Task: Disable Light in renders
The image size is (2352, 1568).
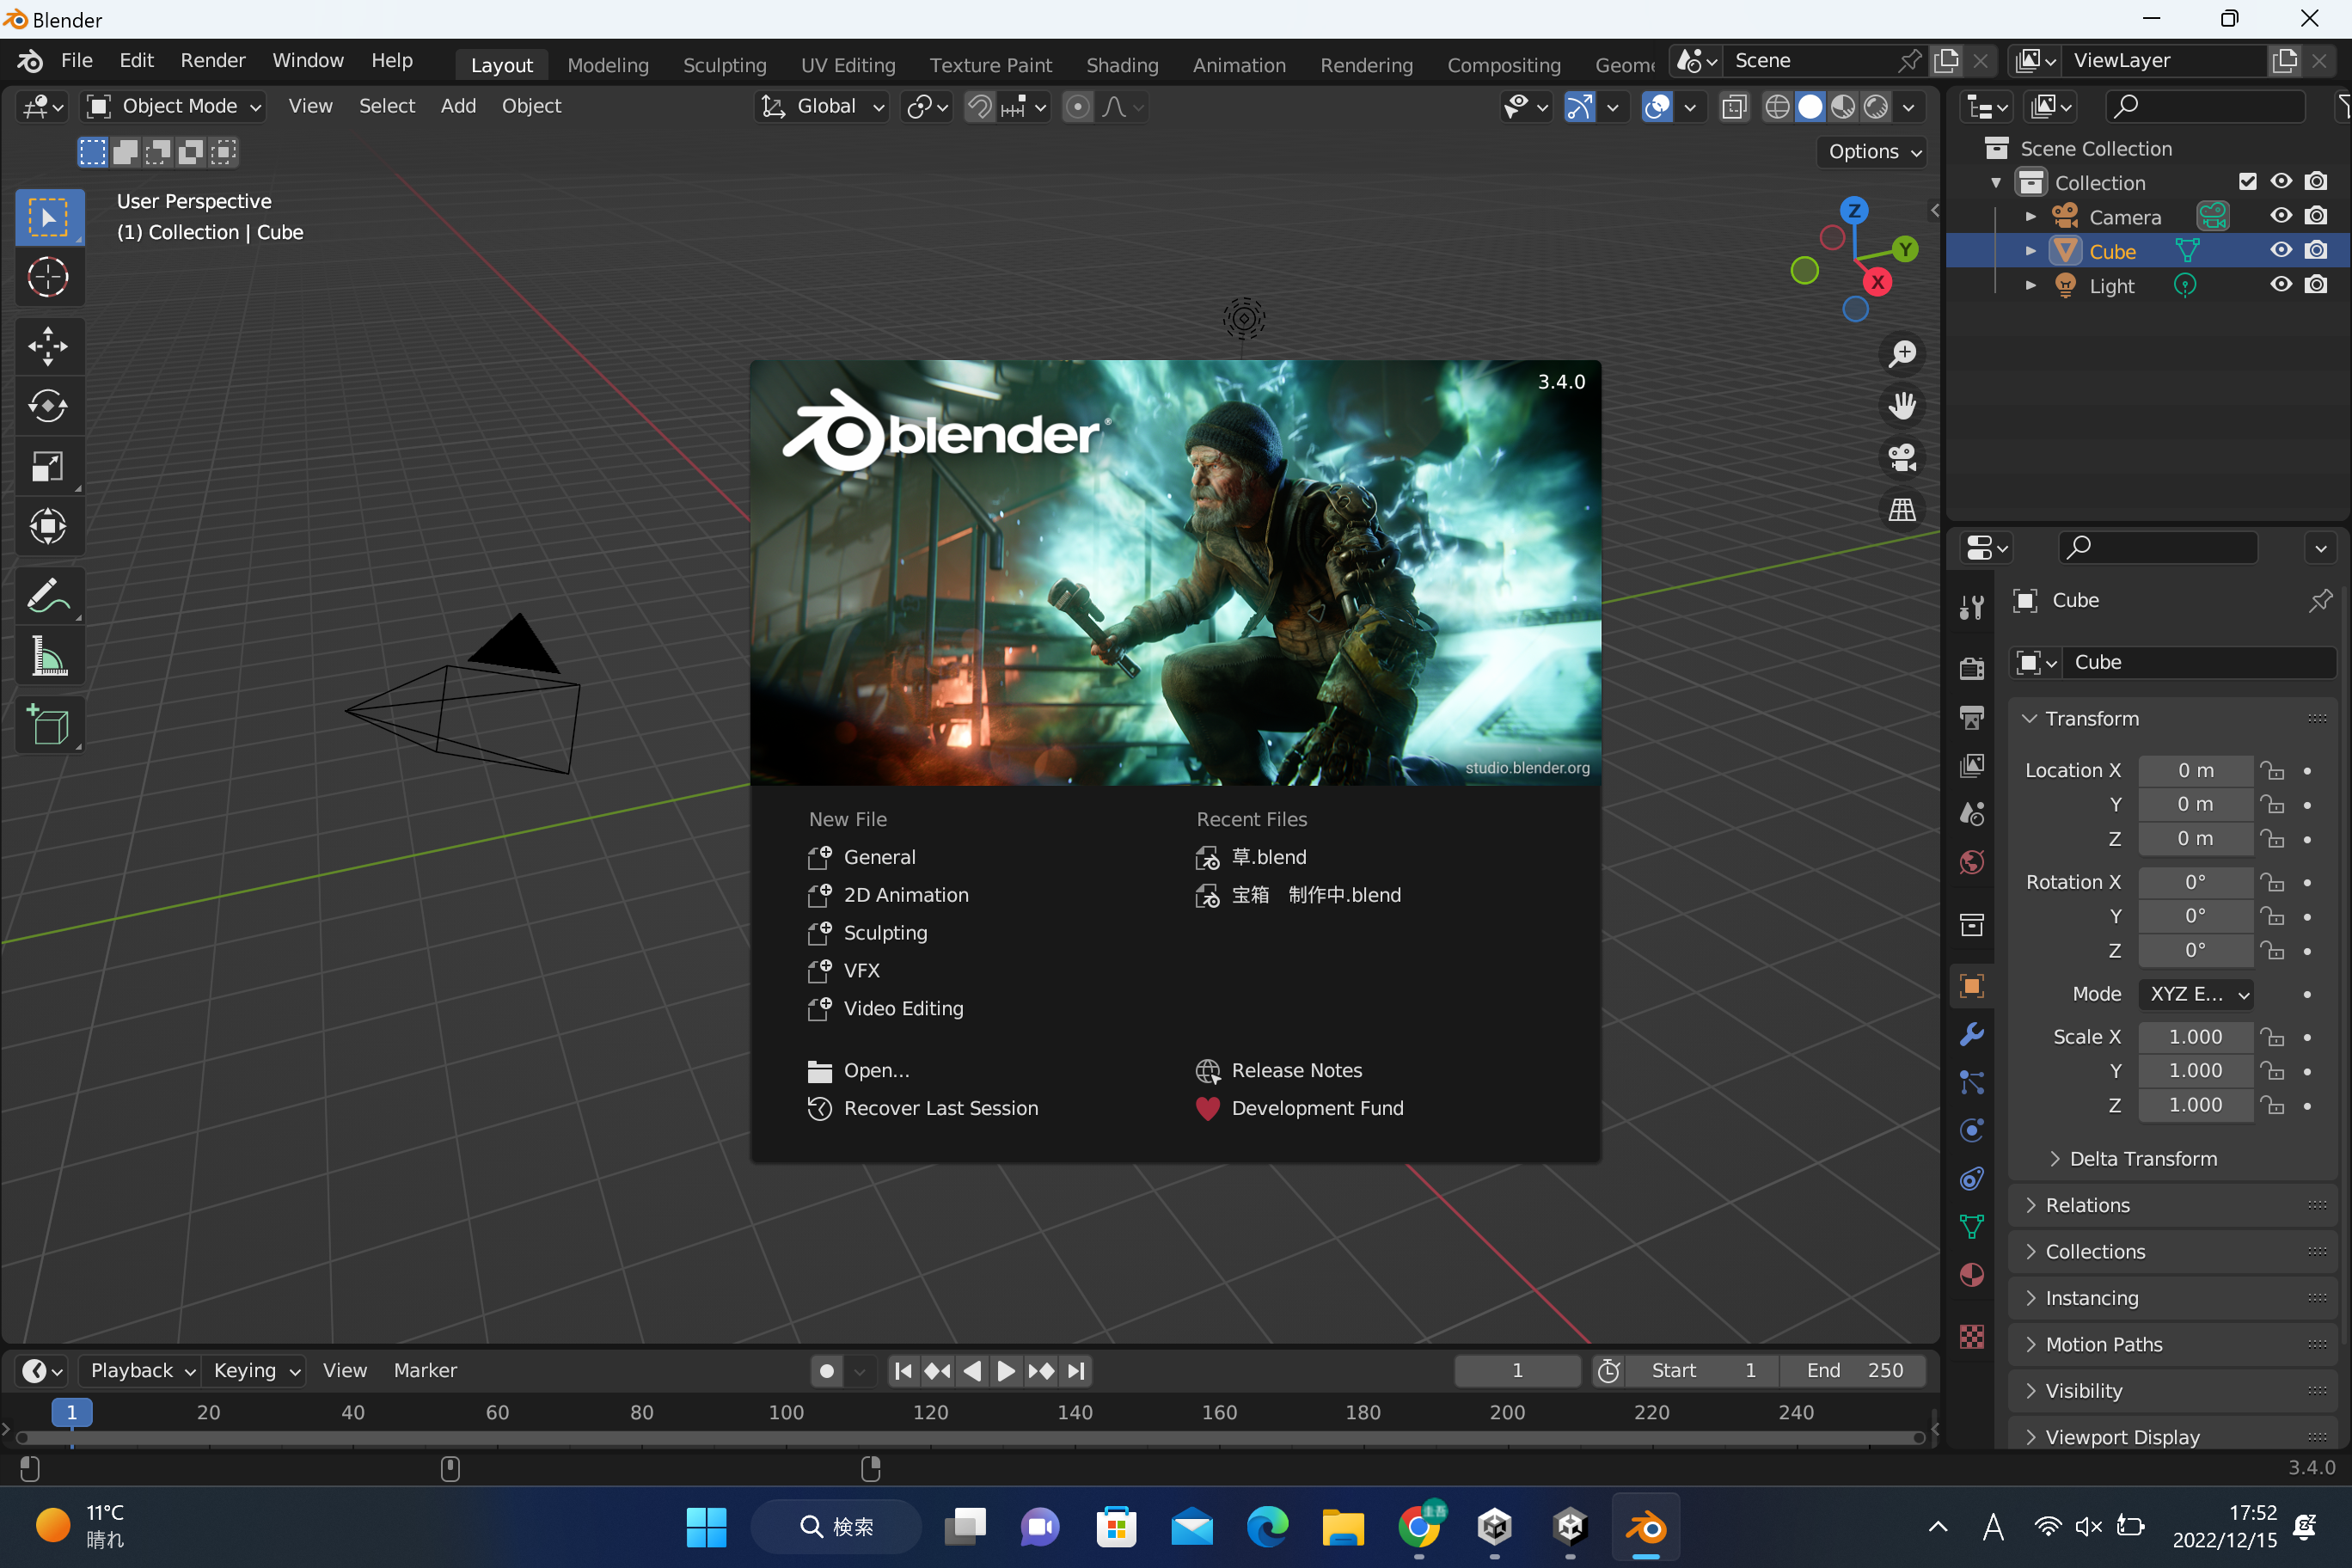Action: point(2316,285)
